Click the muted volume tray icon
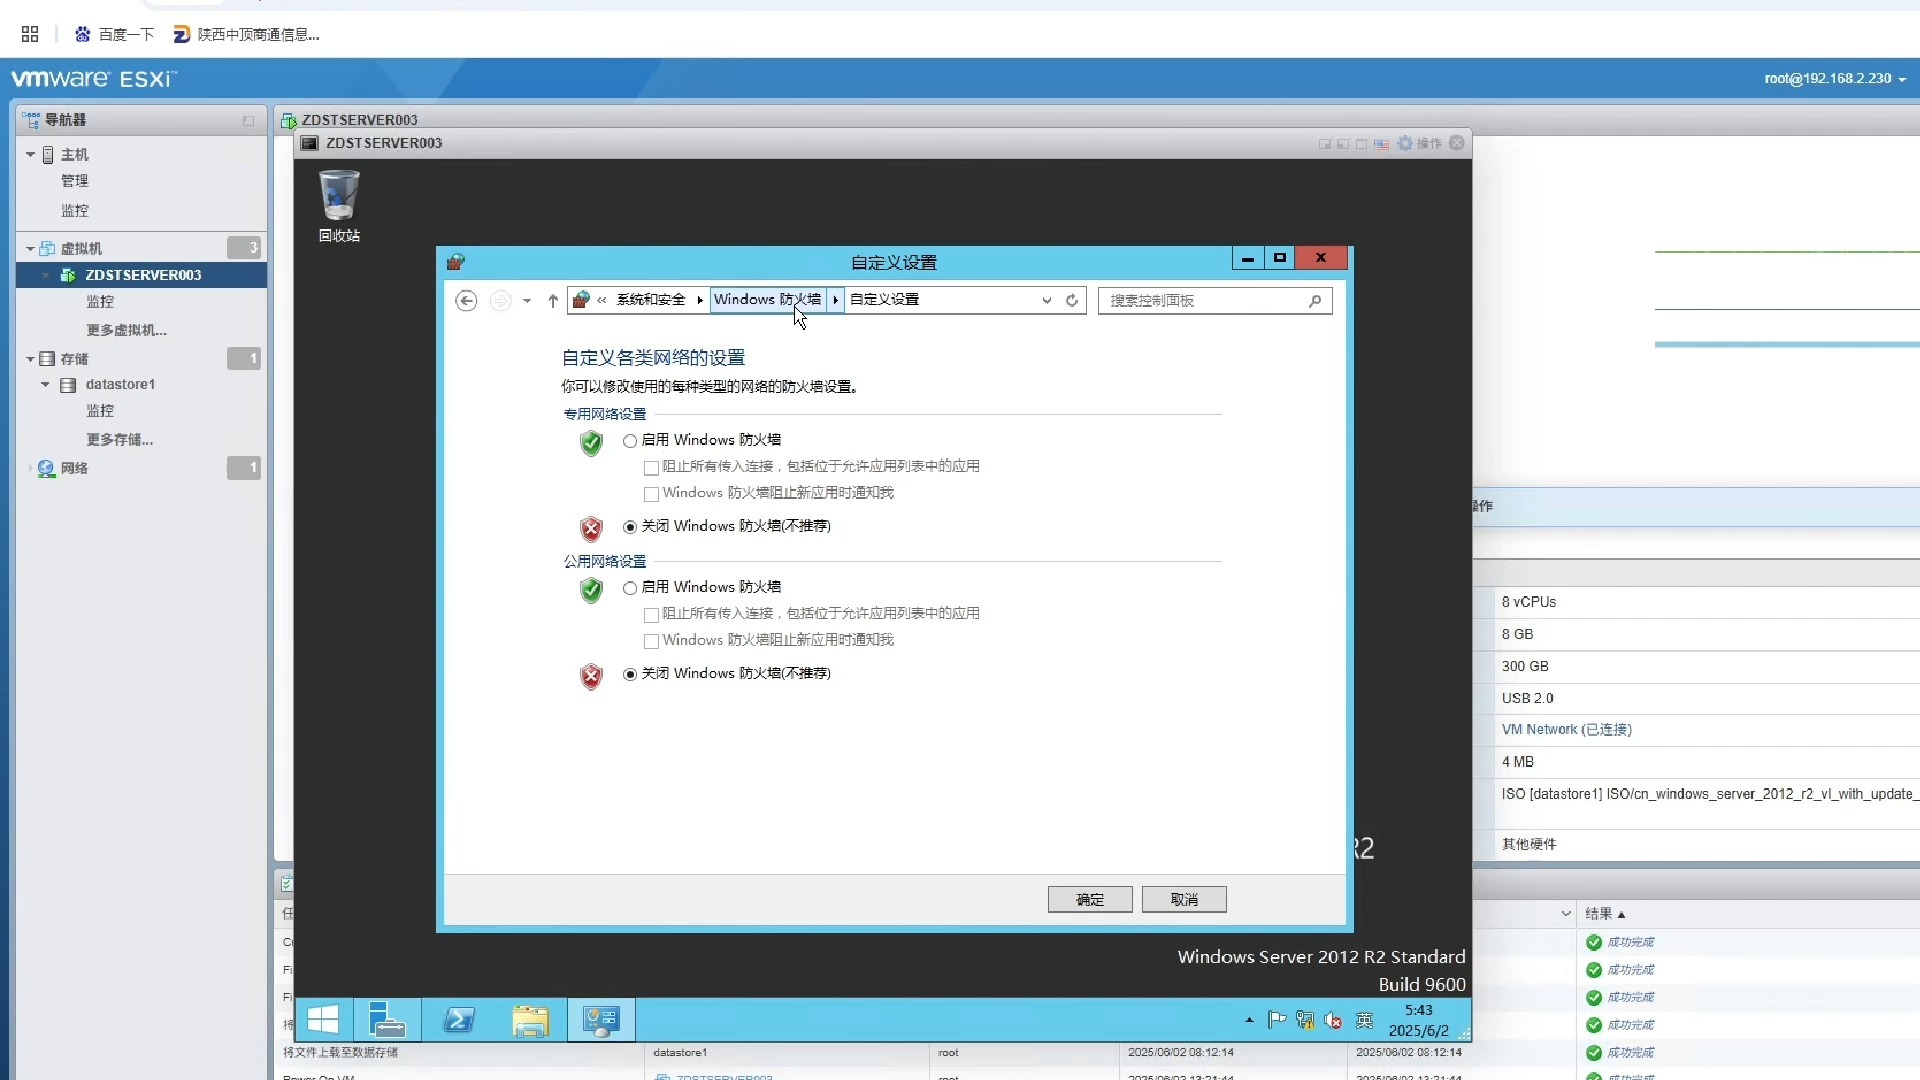 click(1333, 1020)
